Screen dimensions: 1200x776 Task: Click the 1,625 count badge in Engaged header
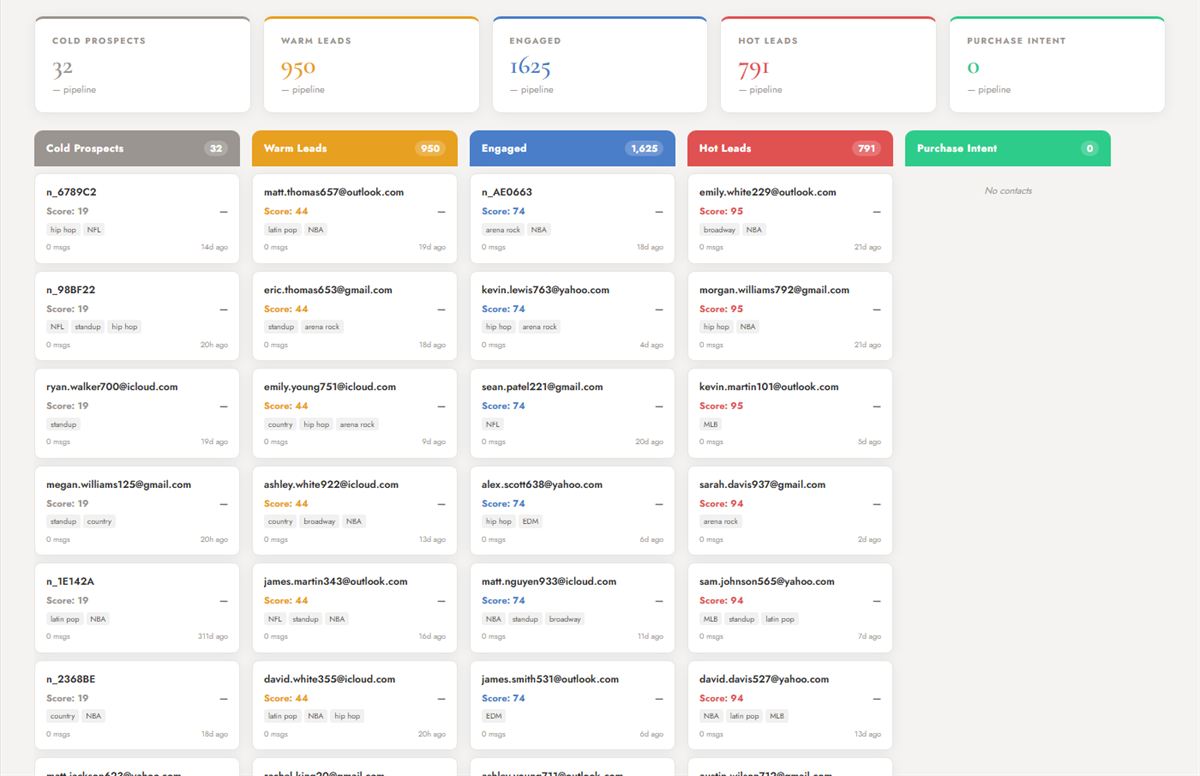coord(644,148)
